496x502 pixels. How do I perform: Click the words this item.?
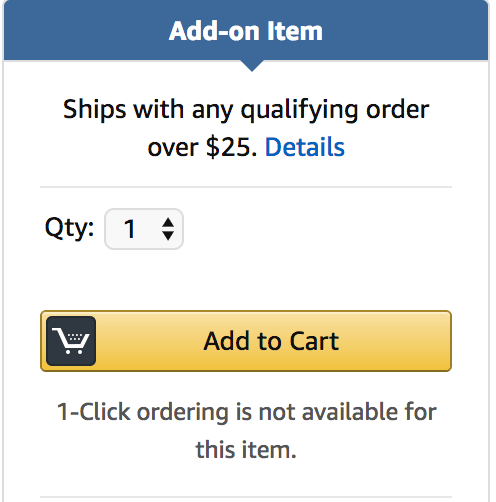coord(246,450)
